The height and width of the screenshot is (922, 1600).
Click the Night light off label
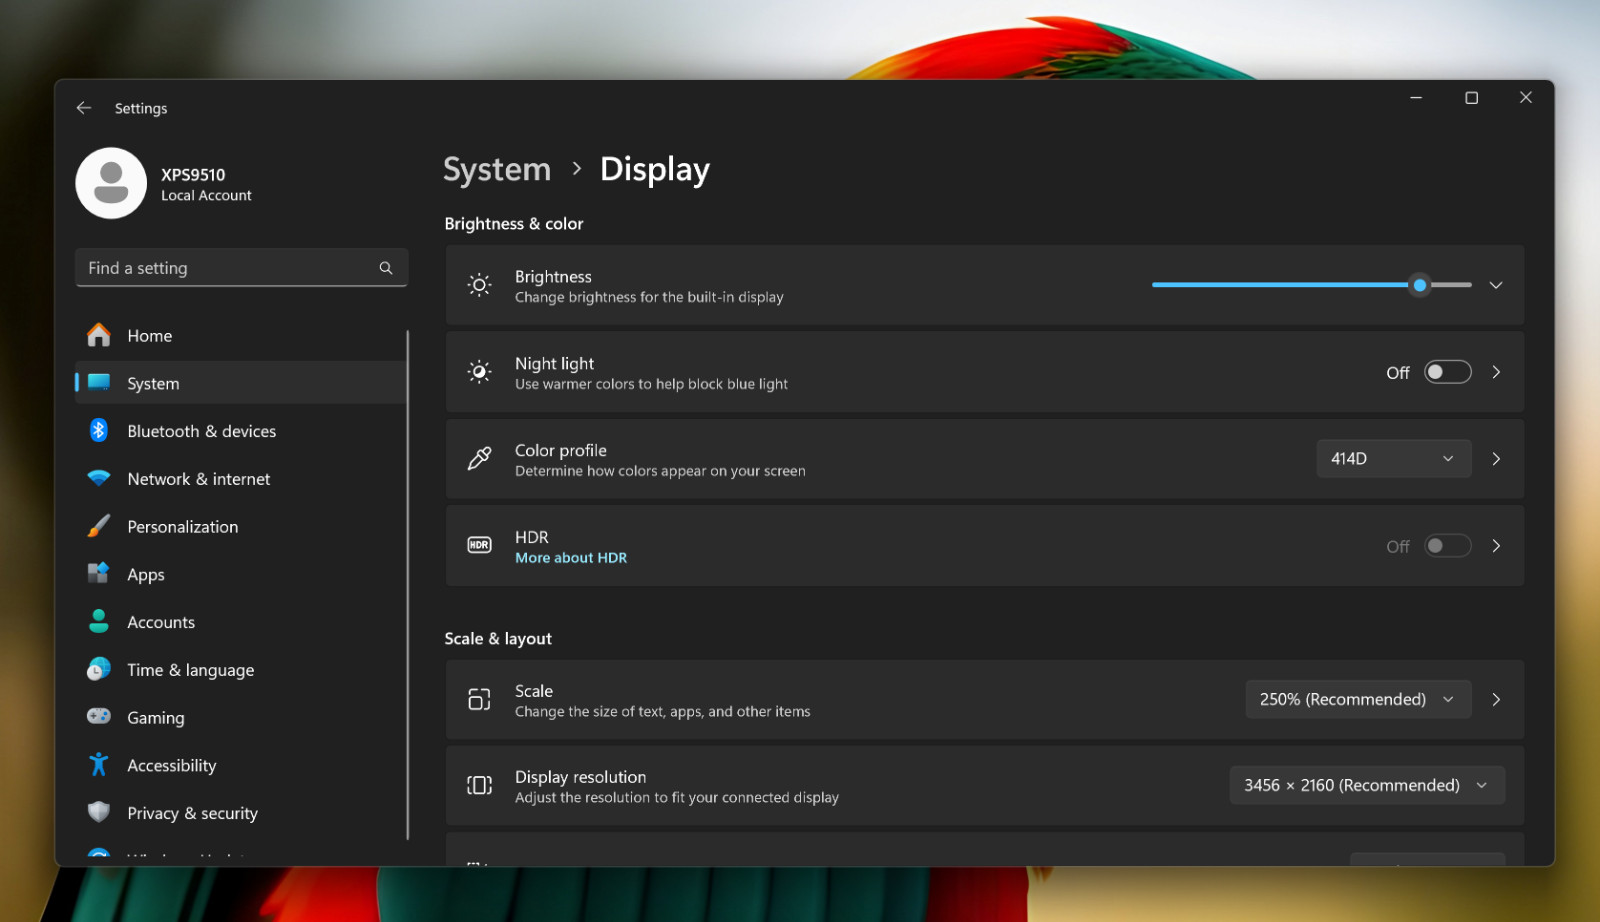(1398, 373)
